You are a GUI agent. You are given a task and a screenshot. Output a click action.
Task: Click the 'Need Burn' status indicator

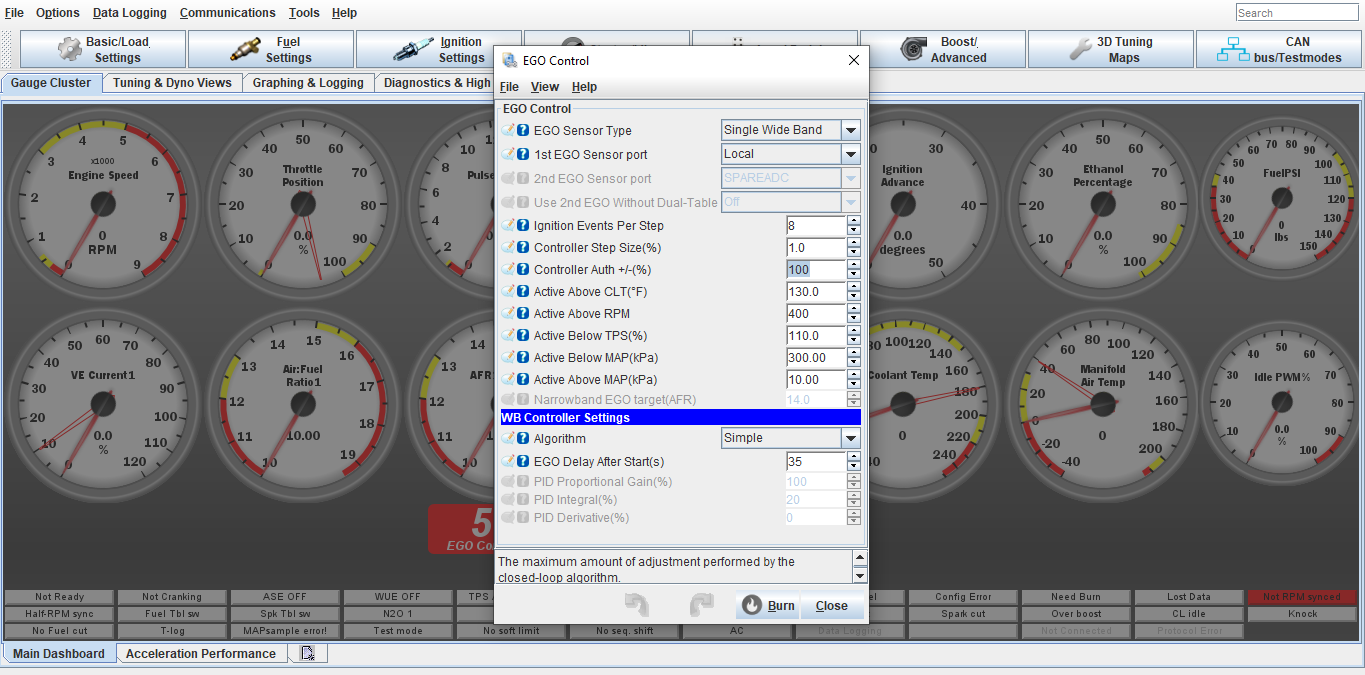(x=1076, y=597)
